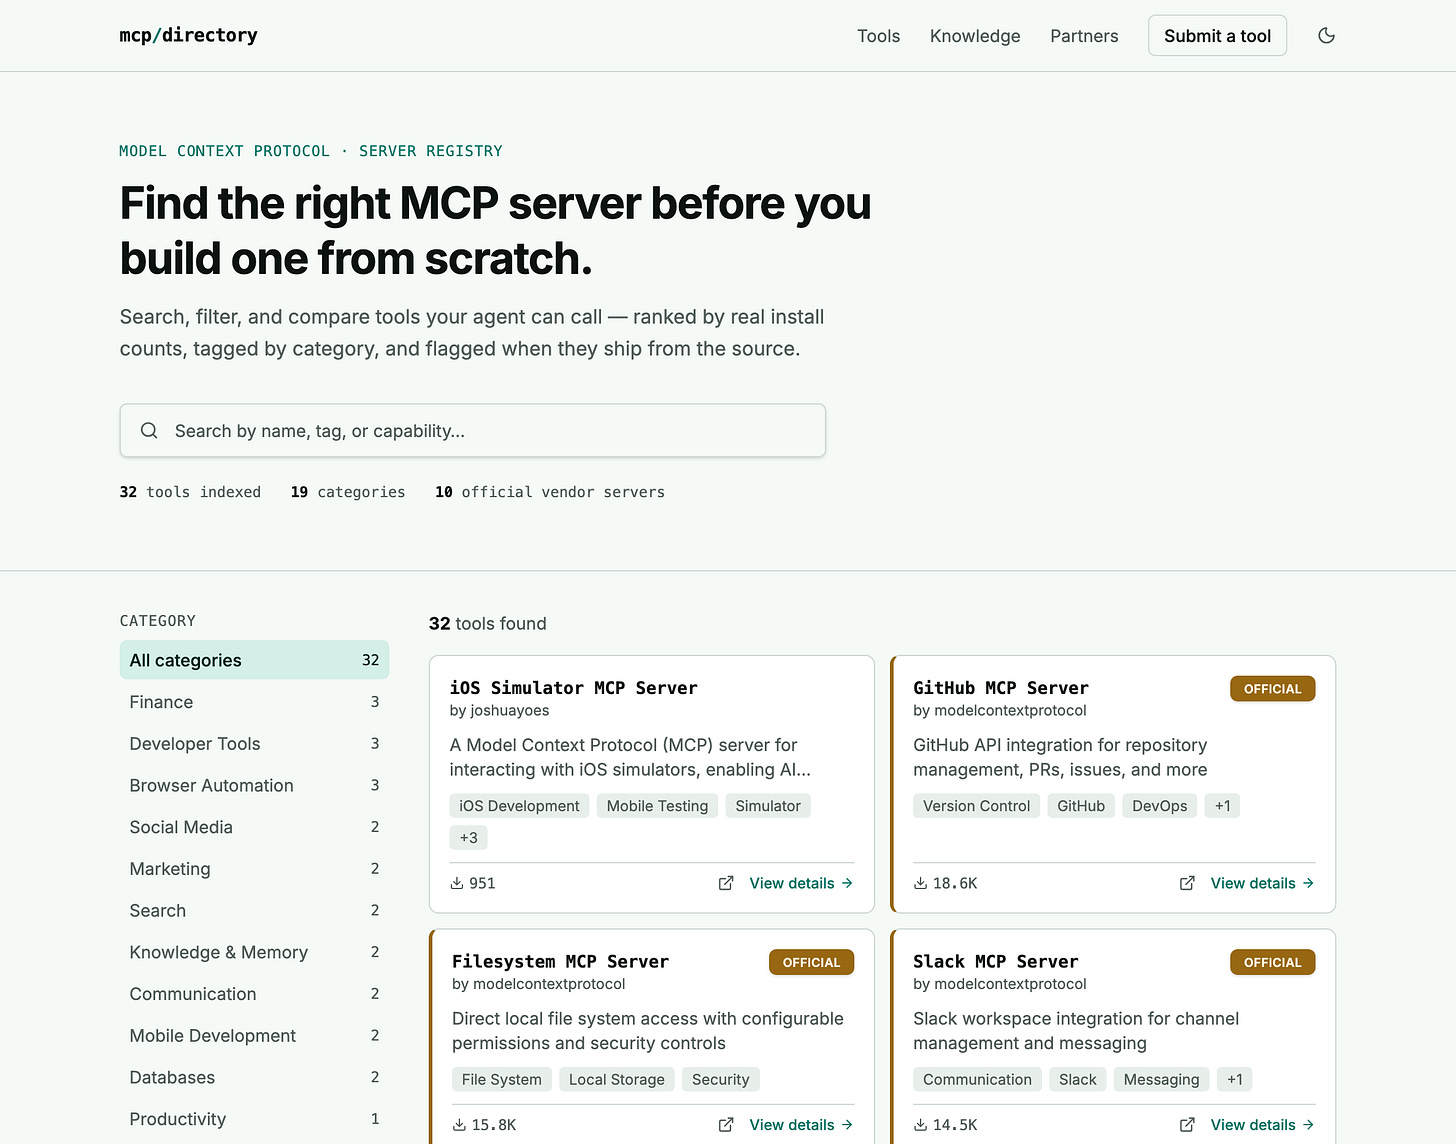Screen dimensions: 1456x1144
Task: Select All categories filter
Action: (254, 660)
